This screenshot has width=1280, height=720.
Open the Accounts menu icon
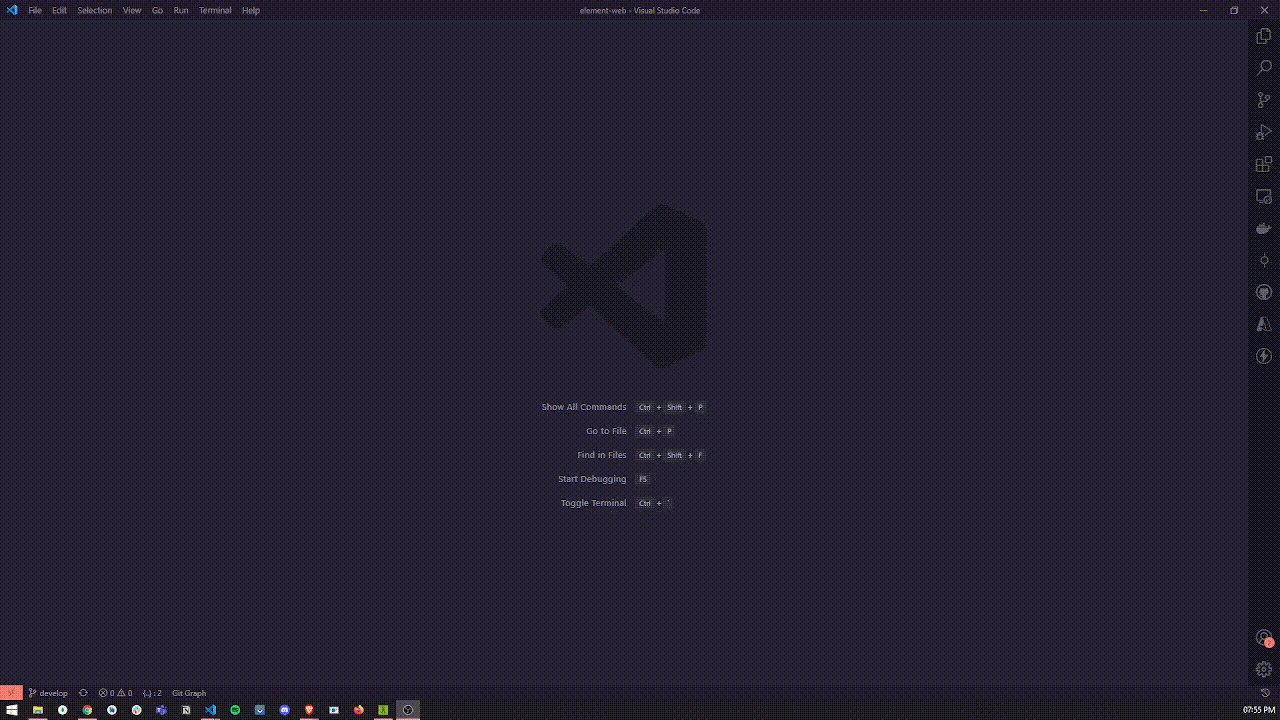click(x=1264, y=638)
